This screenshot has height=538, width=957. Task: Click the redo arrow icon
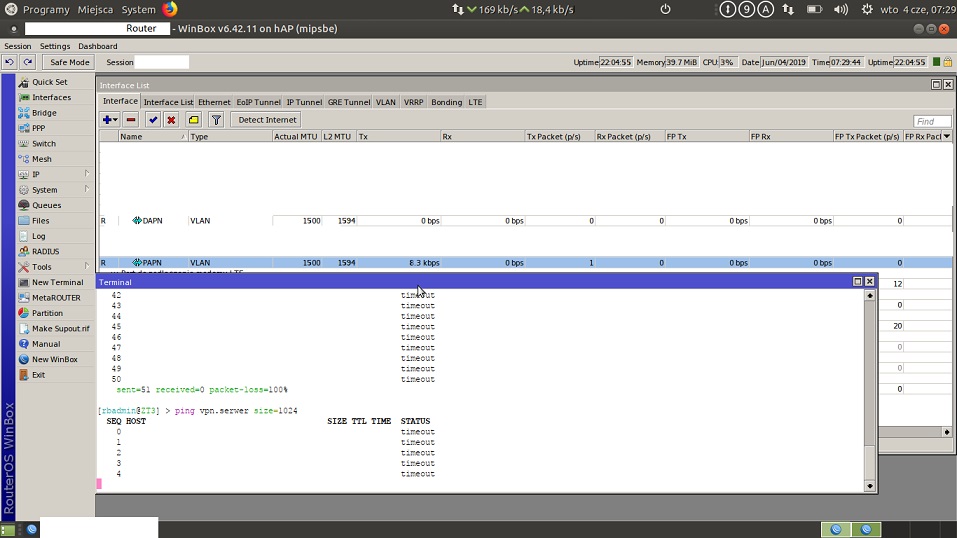click(28, 62)
